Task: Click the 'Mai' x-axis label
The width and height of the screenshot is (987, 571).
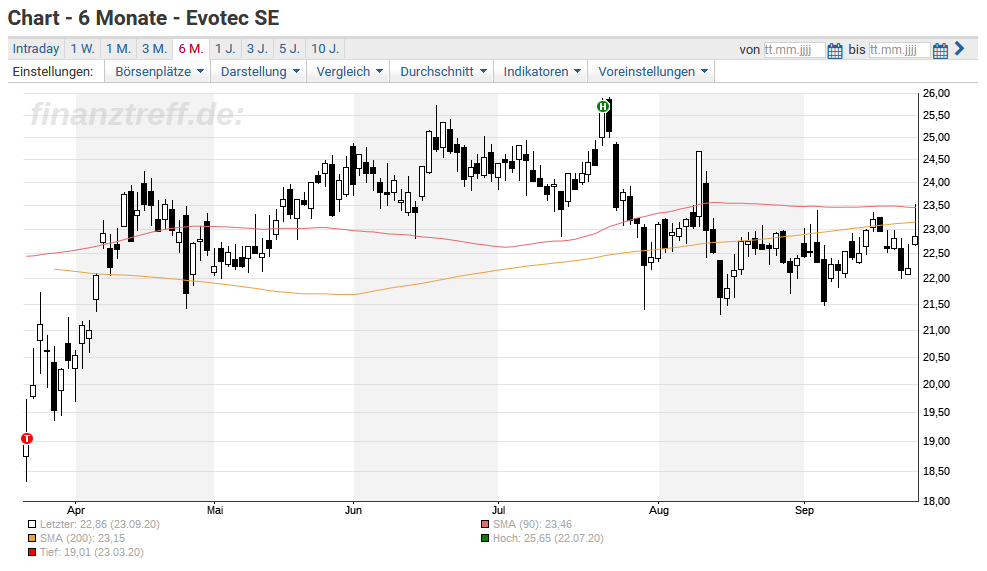Action: point(215,510)
